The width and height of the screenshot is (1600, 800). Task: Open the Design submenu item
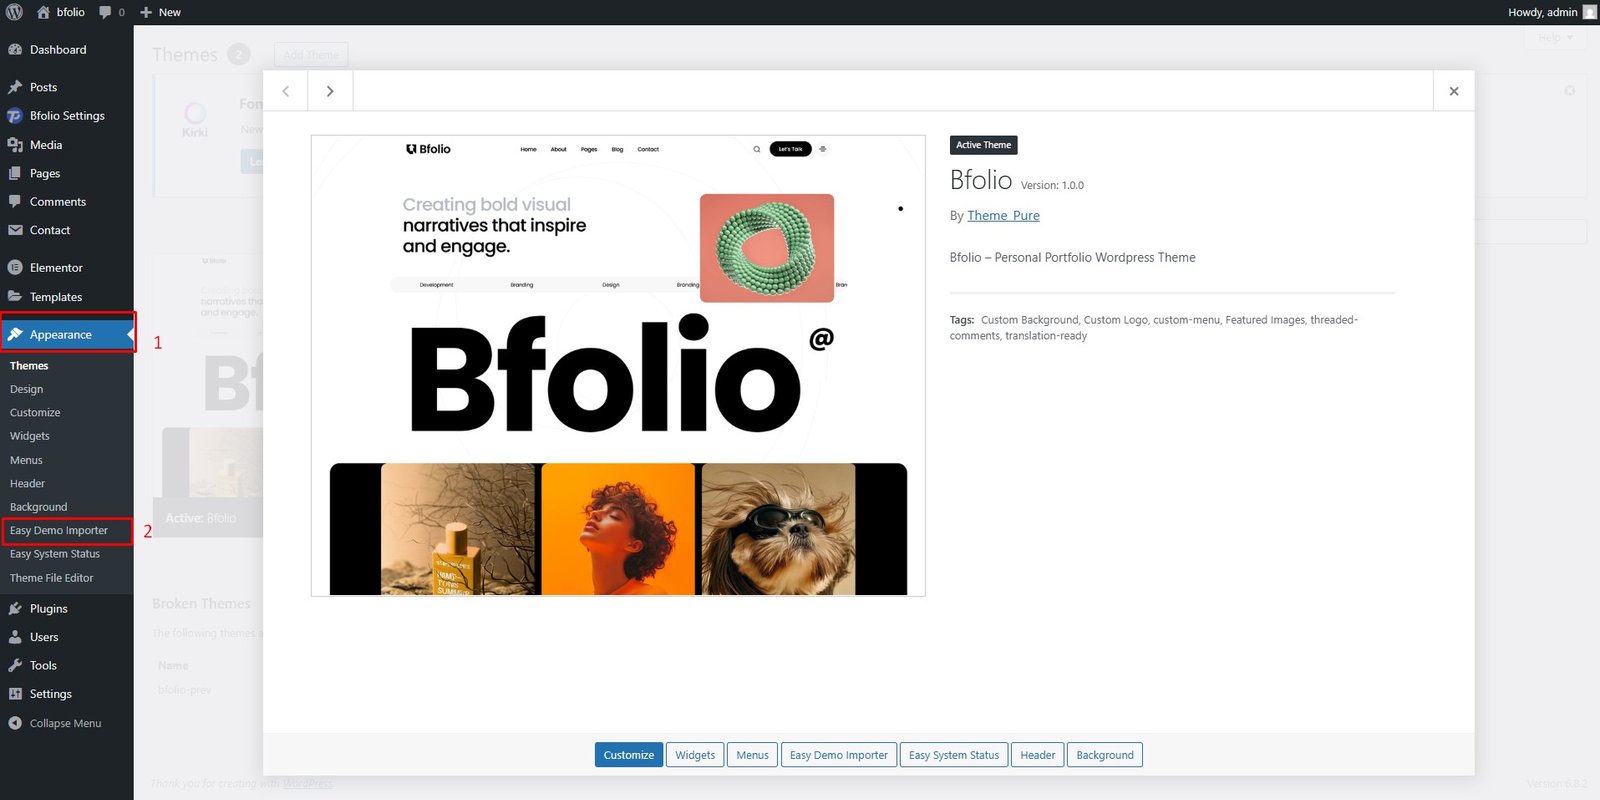tap(27, 389)
